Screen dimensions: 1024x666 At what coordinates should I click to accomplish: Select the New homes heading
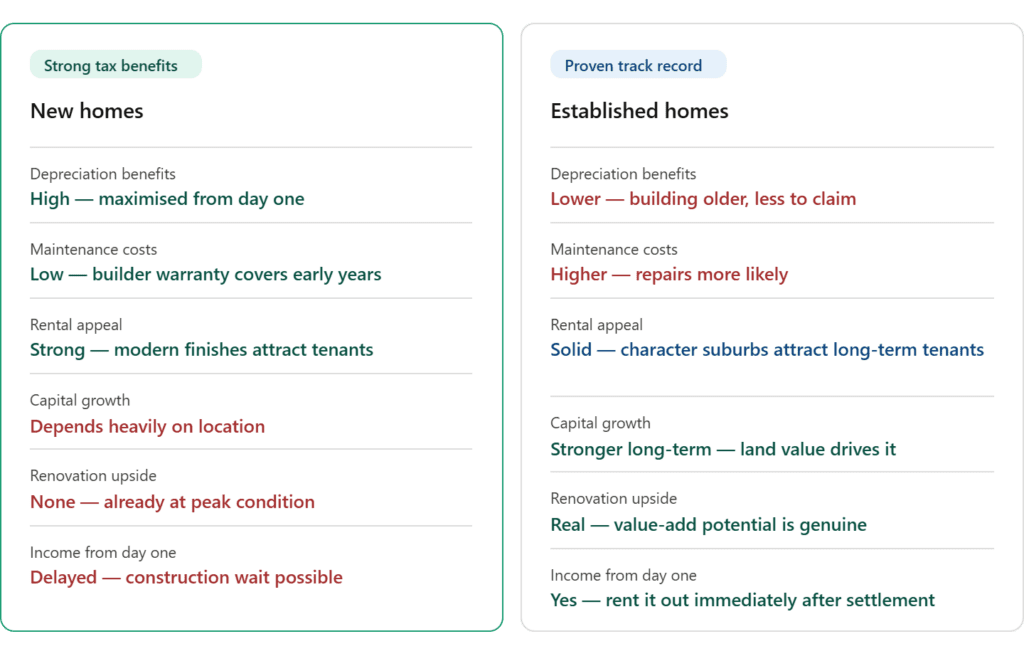tap(87, 111)
